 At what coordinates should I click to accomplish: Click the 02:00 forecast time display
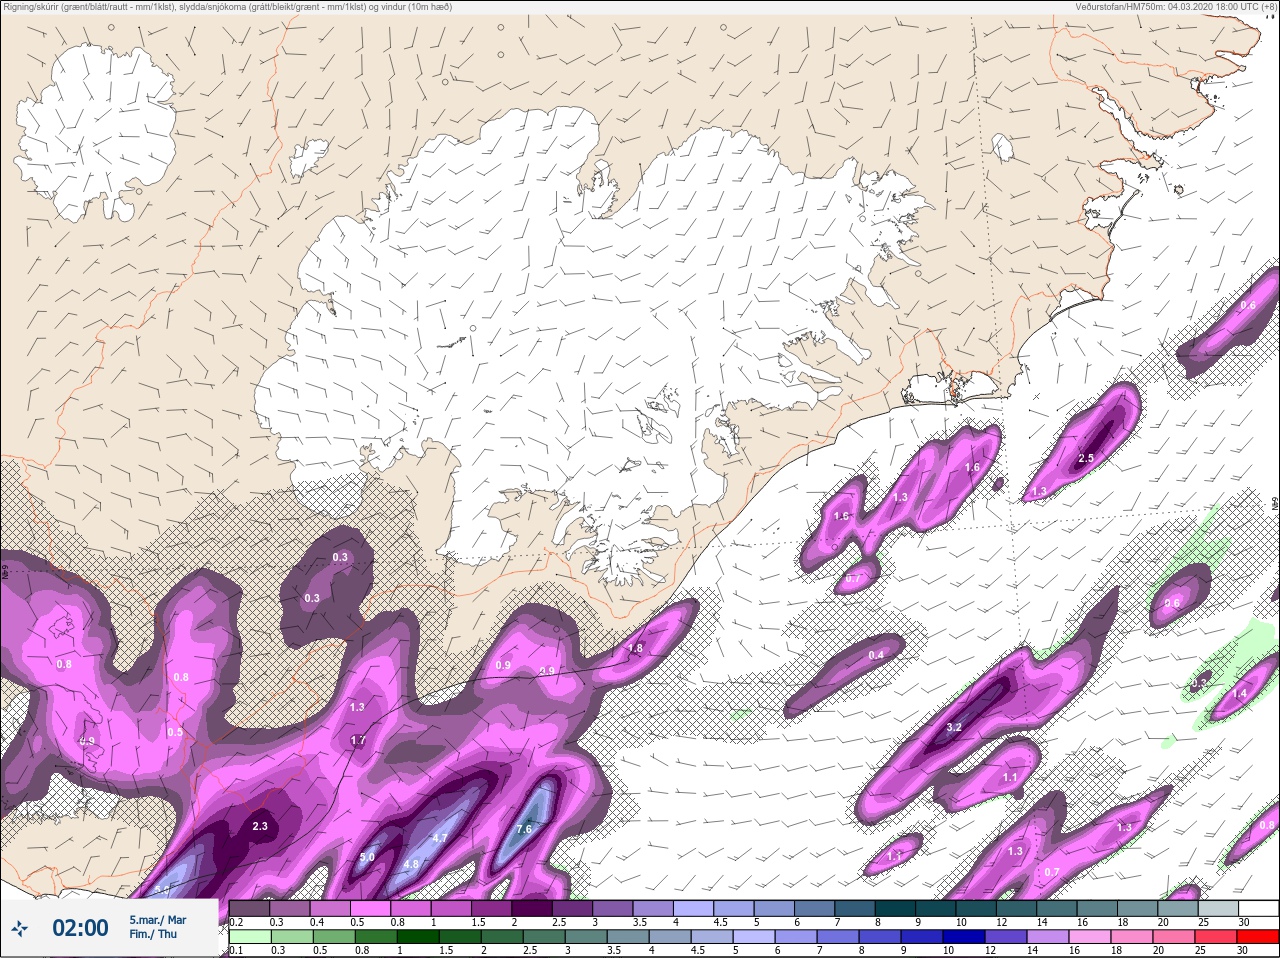click(x=80, y=928)
